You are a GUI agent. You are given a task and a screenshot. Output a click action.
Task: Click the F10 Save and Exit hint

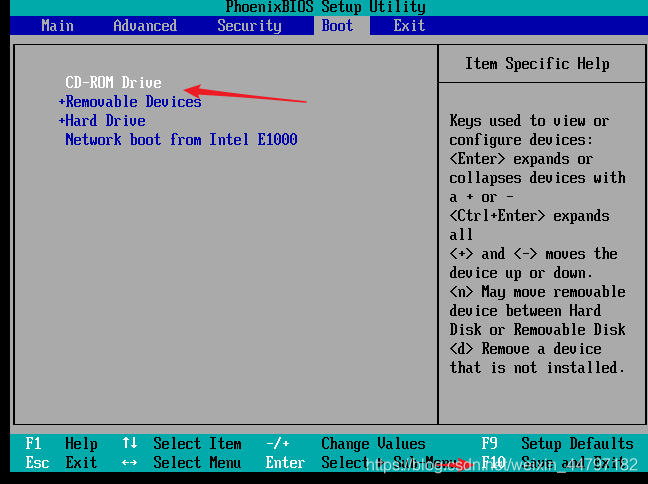pos(553,463)
